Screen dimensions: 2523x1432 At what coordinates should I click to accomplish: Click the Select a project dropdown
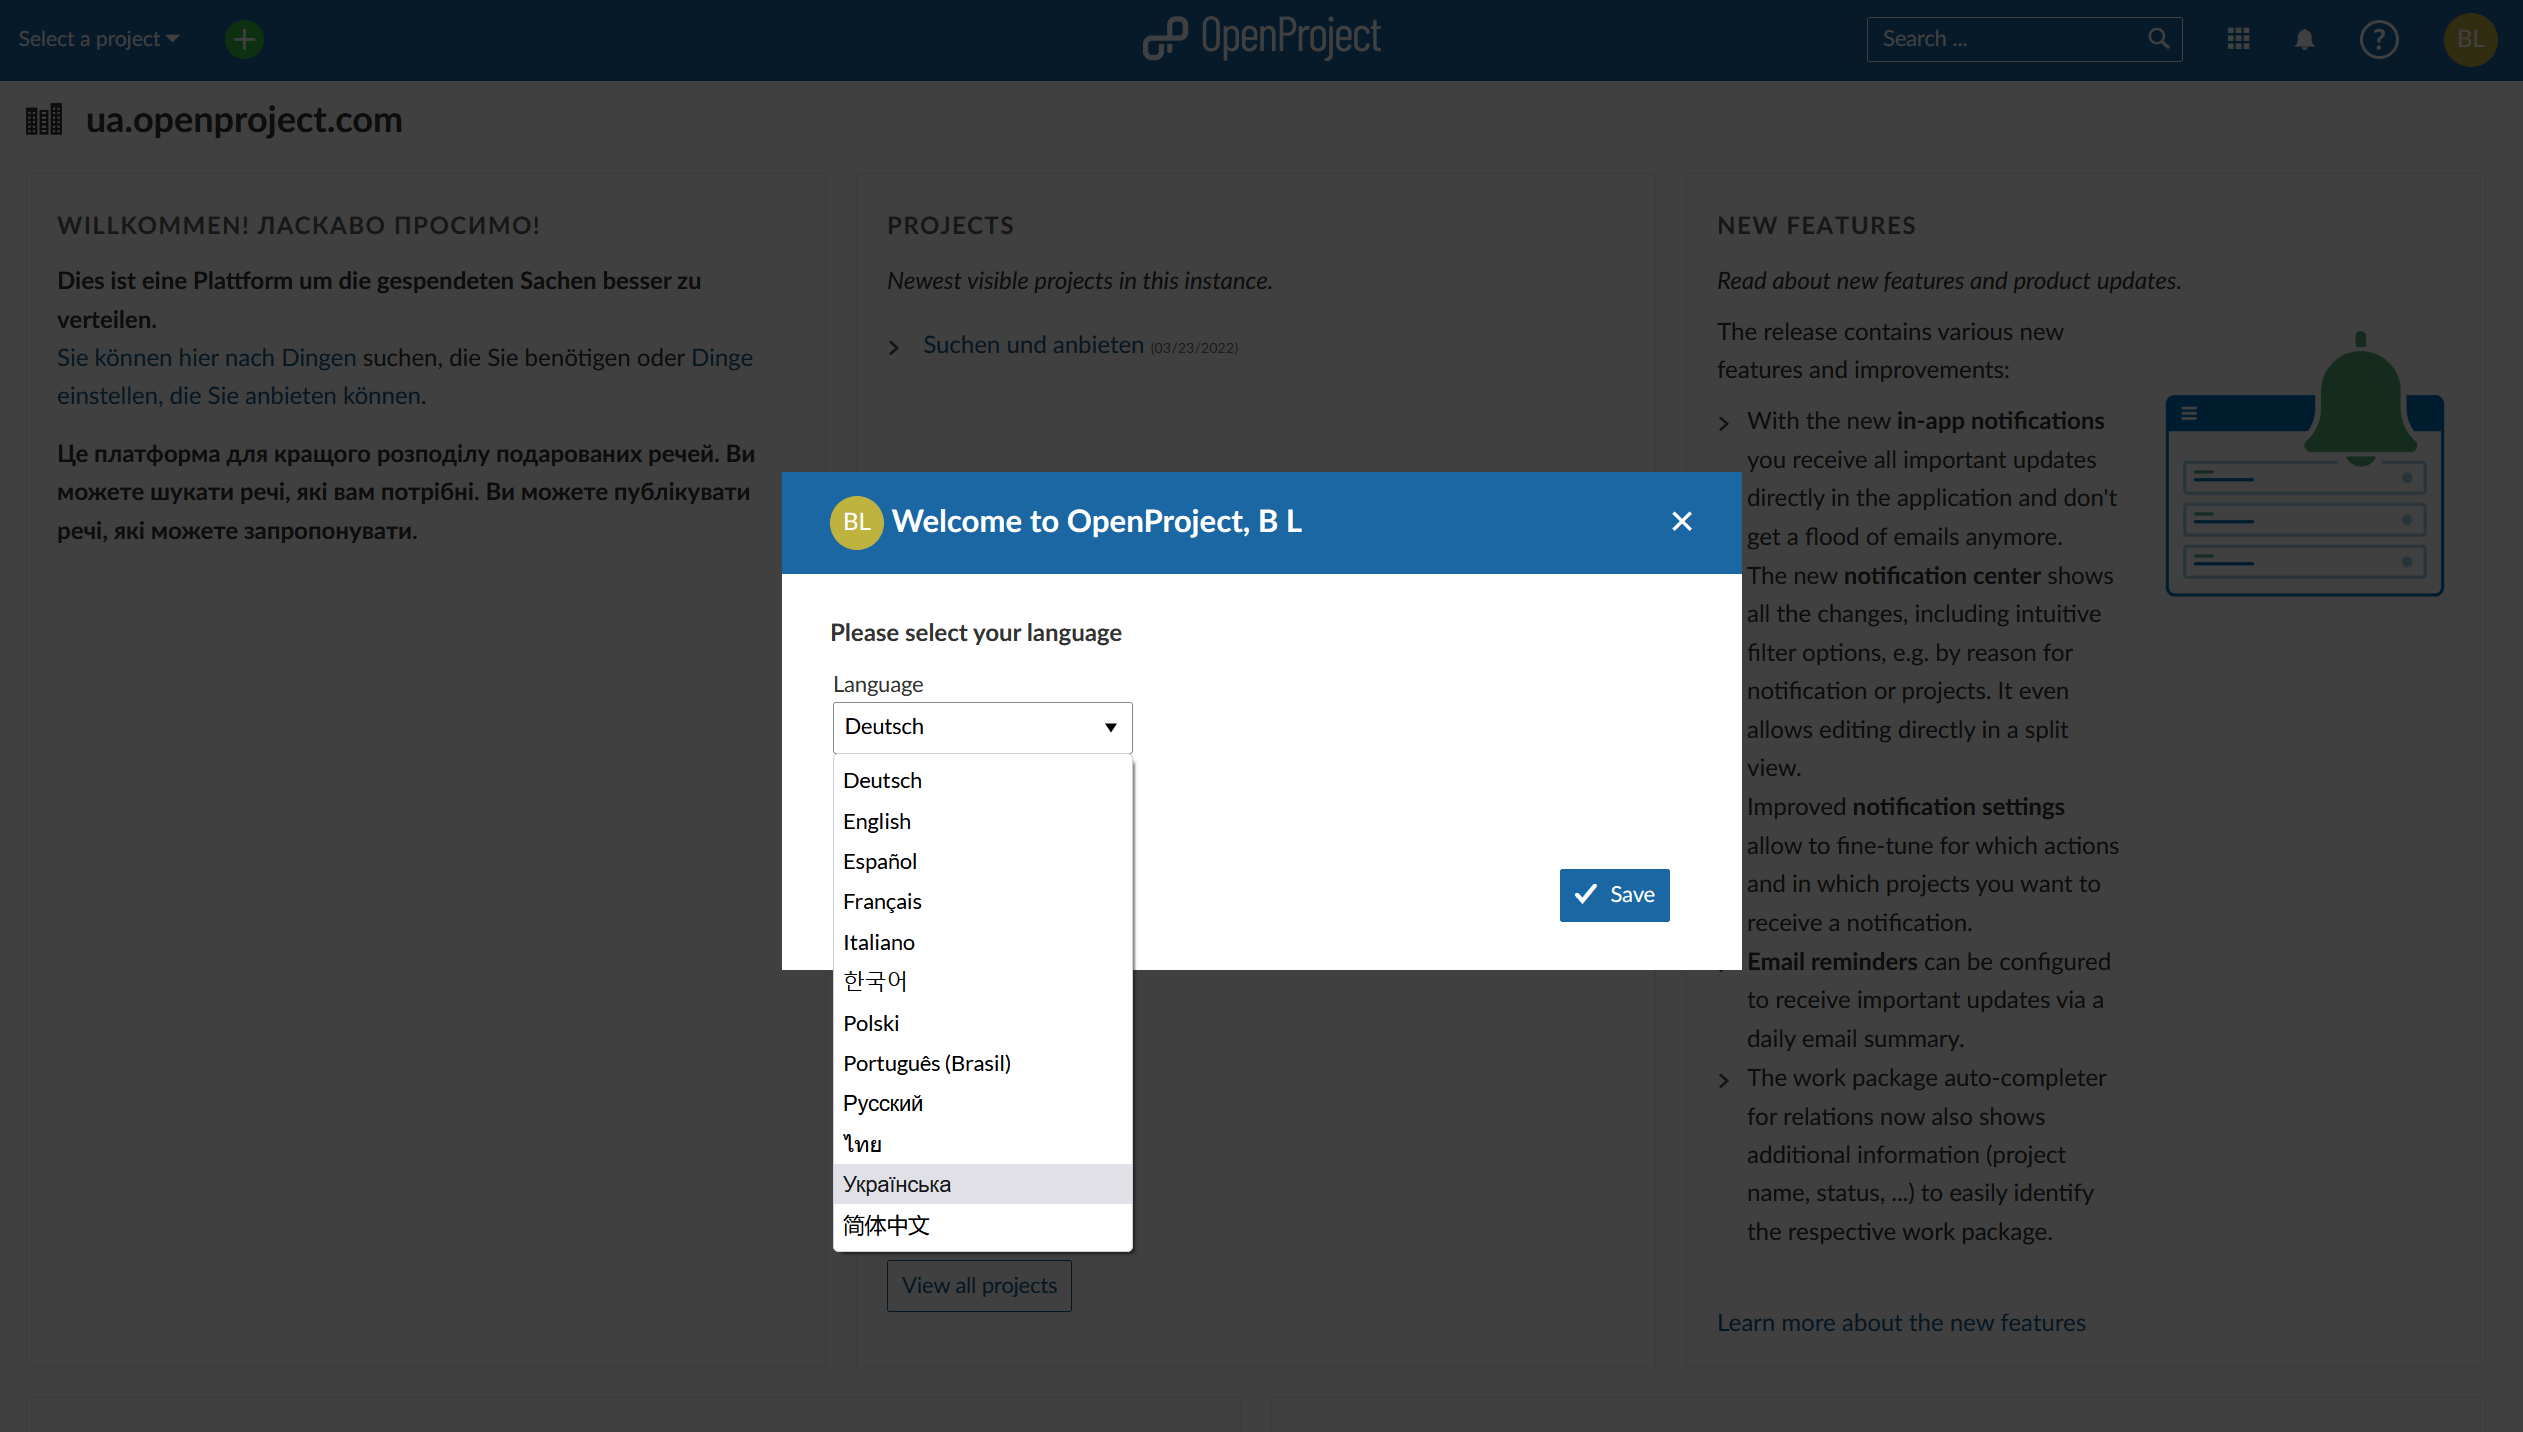[97, 38]
